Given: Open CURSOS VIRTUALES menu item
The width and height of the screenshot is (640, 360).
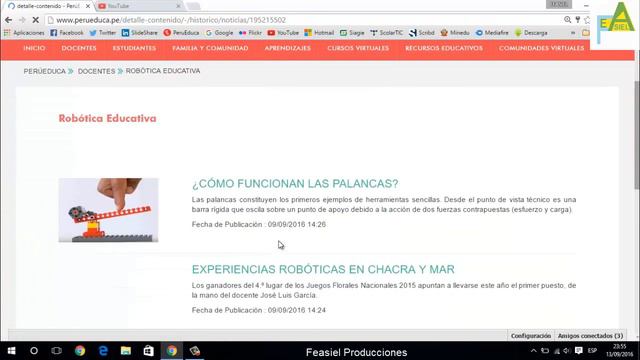Looking at the screenshot, I should [358, 48].
